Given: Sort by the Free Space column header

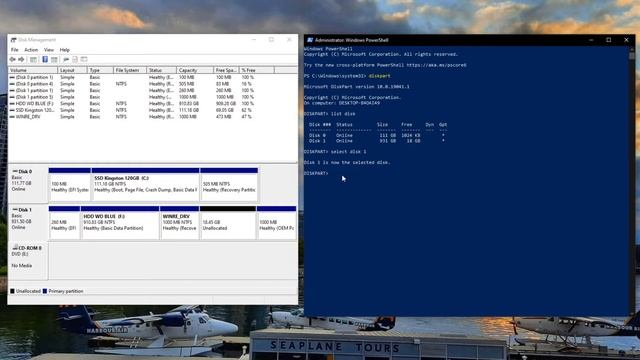Looking at the screenshot, I should click(226, 70).
